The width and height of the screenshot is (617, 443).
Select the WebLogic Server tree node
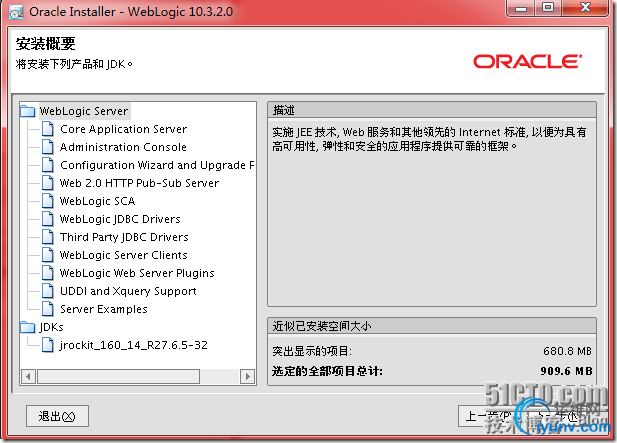coord(84,111)
